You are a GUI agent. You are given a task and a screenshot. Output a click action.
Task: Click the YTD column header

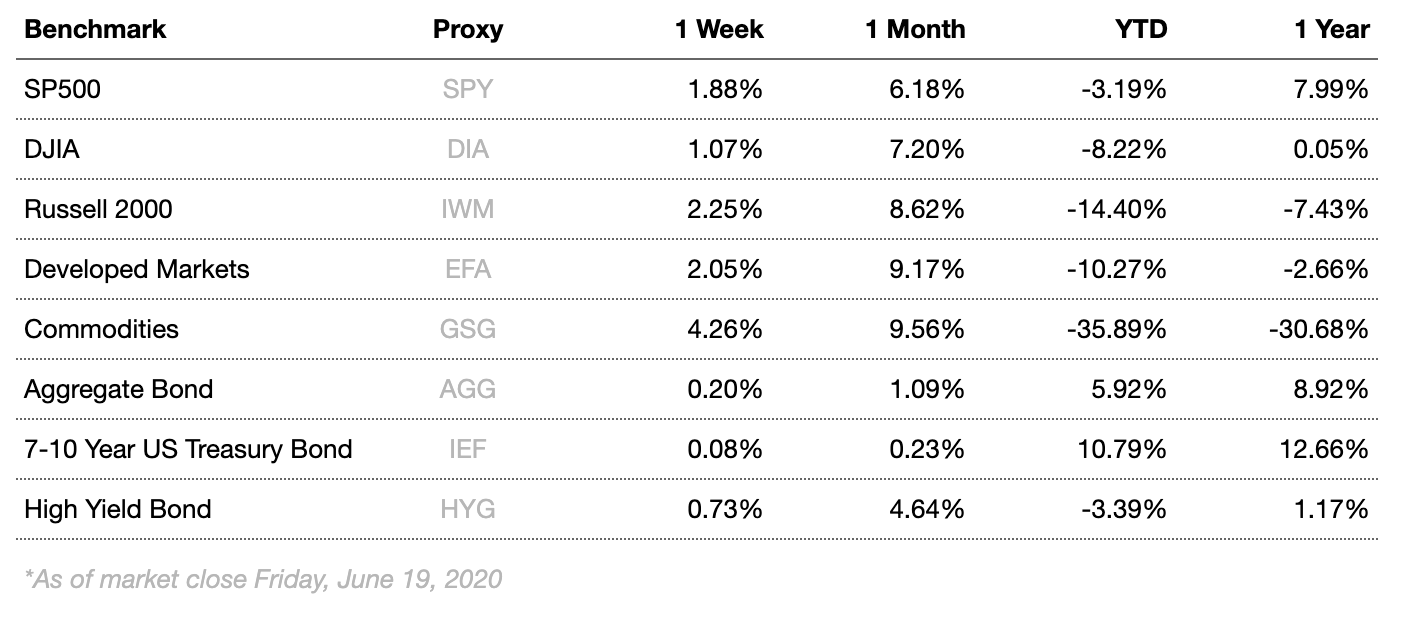tap(1141, 29)
